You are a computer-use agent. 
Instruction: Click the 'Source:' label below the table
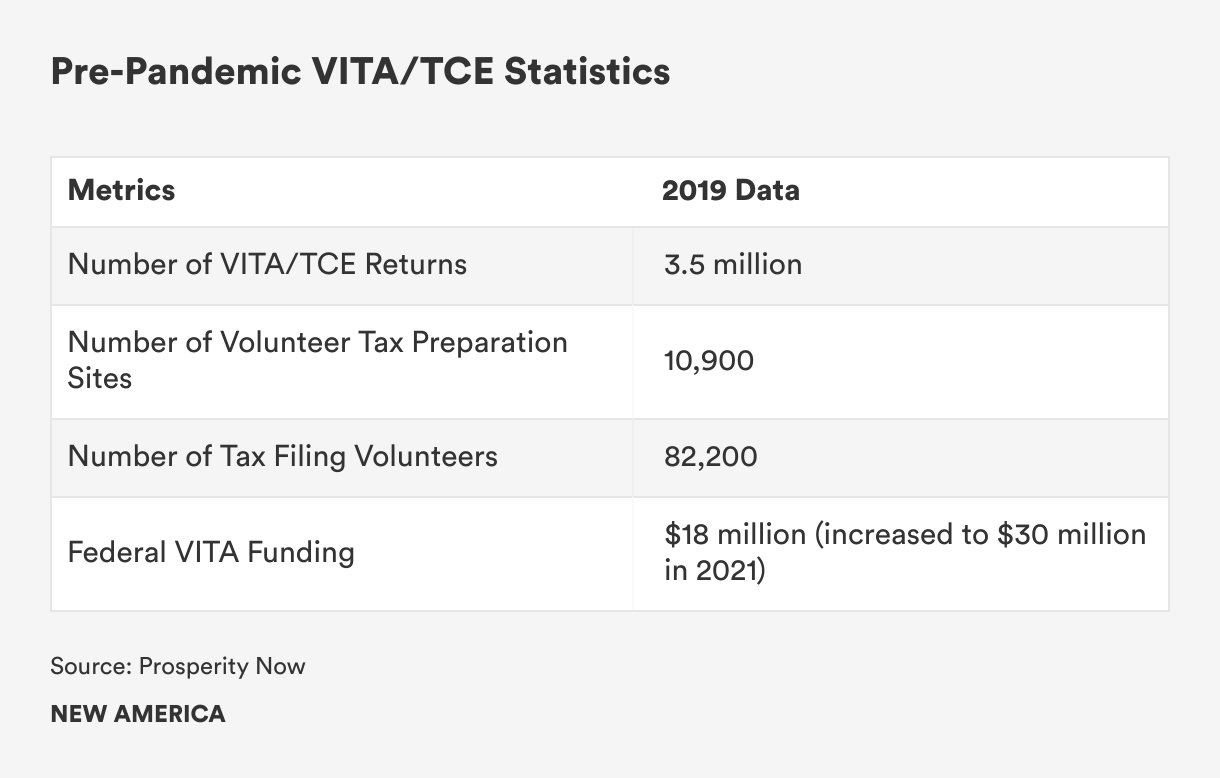(90, 666)
